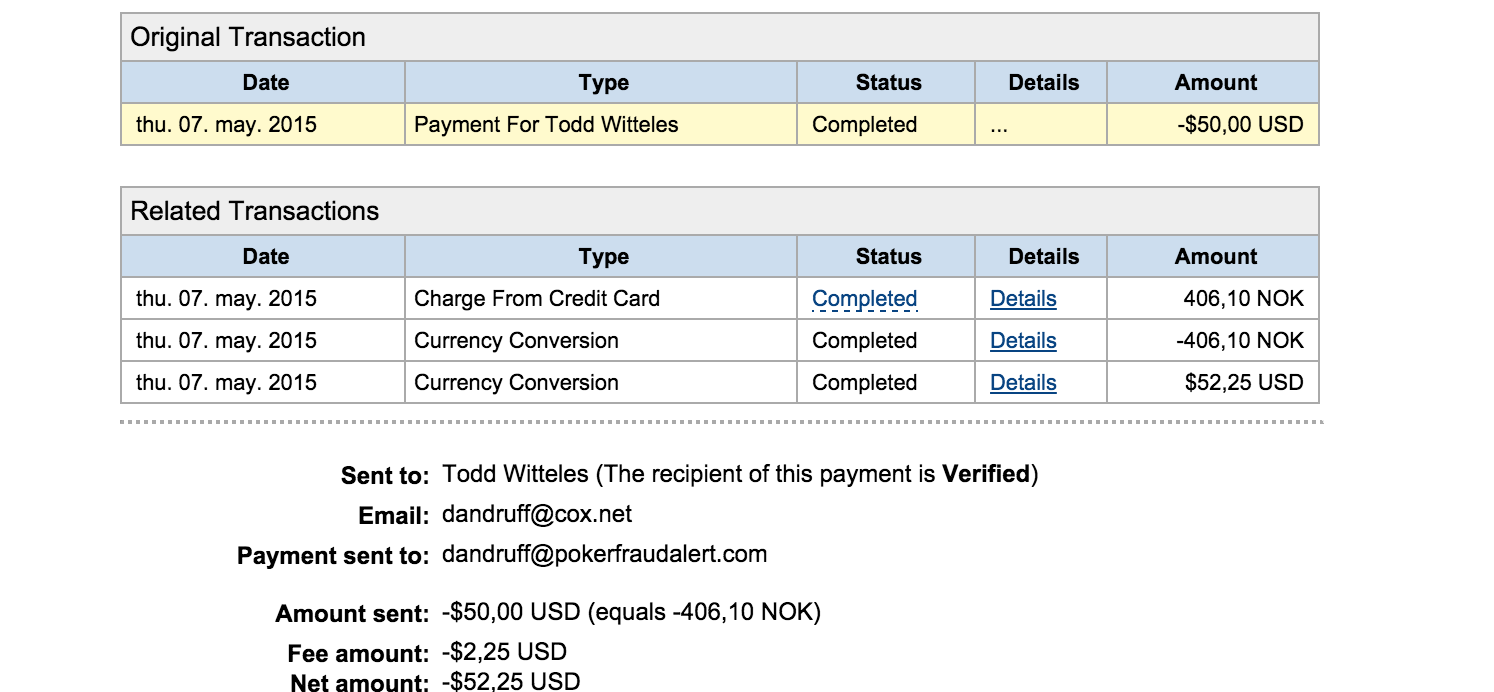1494x692 pixels.
Task: Click the Net amount value -$52,25 USD
Action: coord(510,682)
